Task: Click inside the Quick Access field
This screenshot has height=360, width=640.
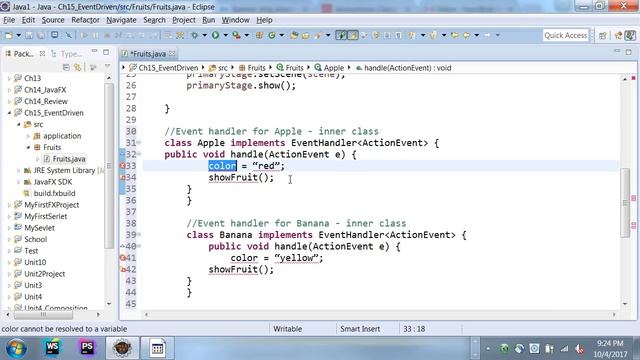Action: pos(565,36)
